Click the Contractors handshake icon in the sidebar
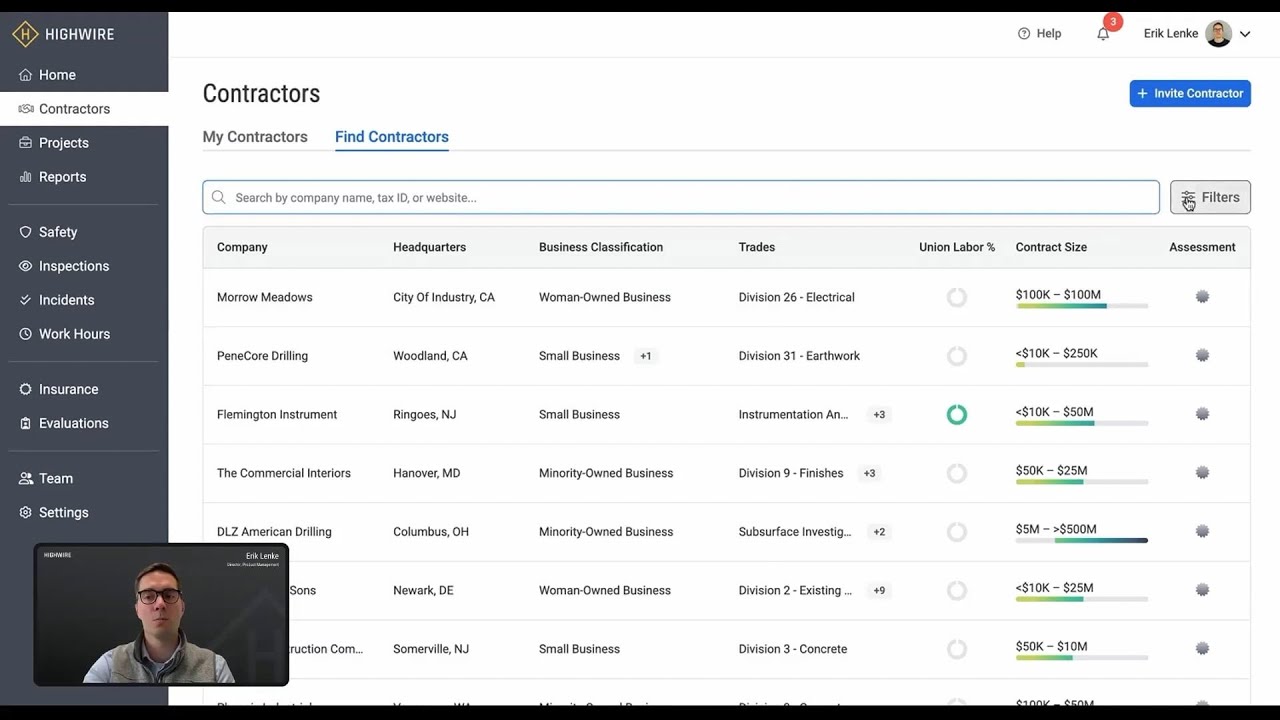Screen dimensions: 1280x720 pyautogui.click(x=26, y=109)
